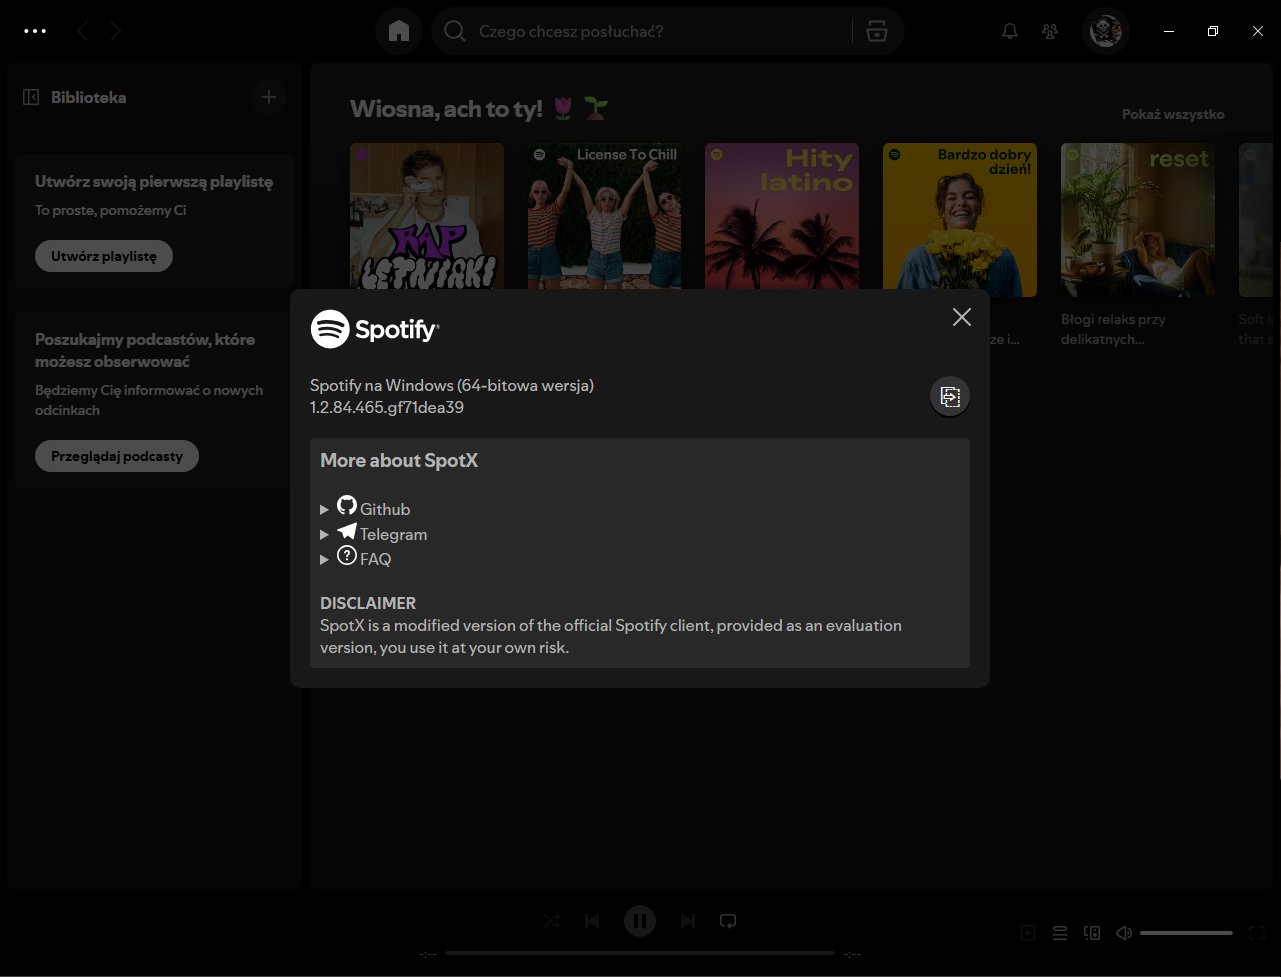Click the 'More about SpotX' heading
Viewport: 1281px width, 977px height.
tap(399, 461)
